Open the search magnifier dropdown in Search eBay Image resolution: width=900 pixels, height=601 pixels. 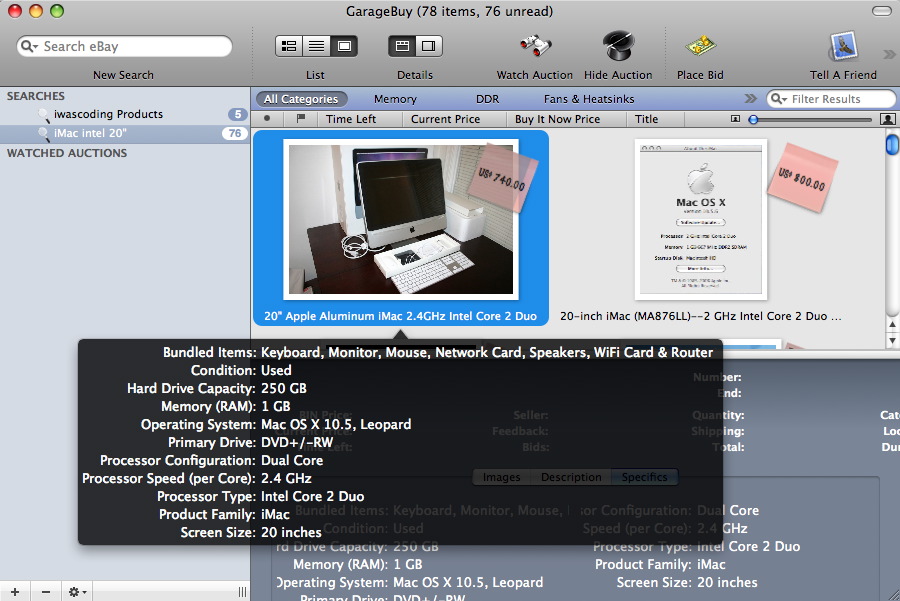[x=29, y=46]
